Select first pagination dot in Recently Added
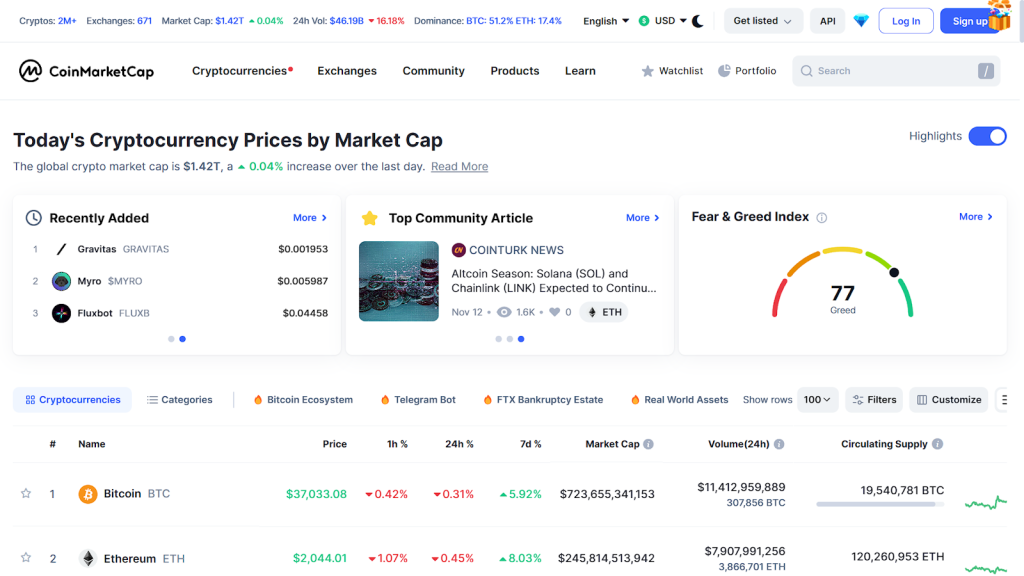 (171, 339)
